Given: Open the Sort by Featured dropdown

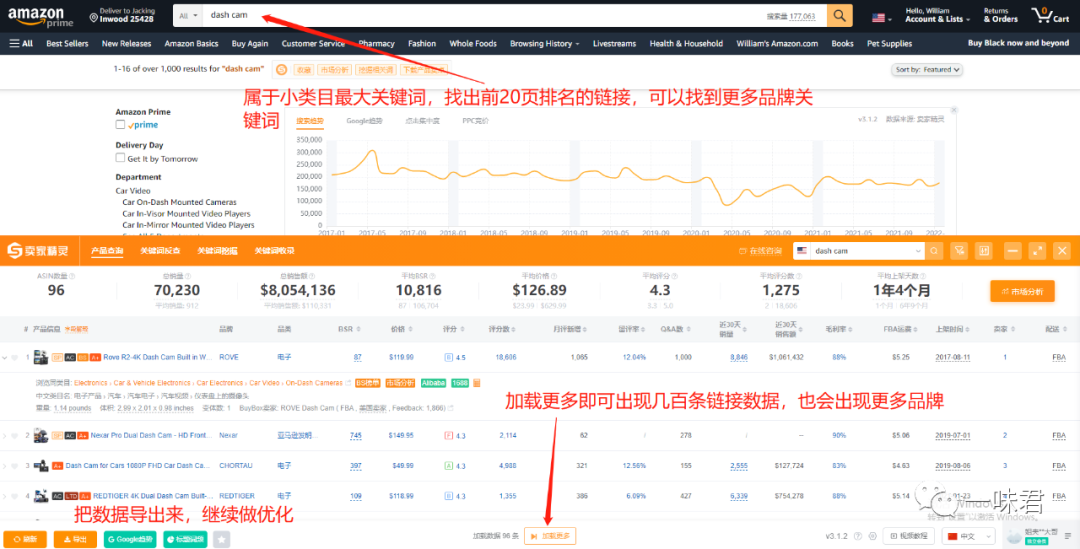Looking at the screenshot, I should pyautogui.click(x=926, y=70).
